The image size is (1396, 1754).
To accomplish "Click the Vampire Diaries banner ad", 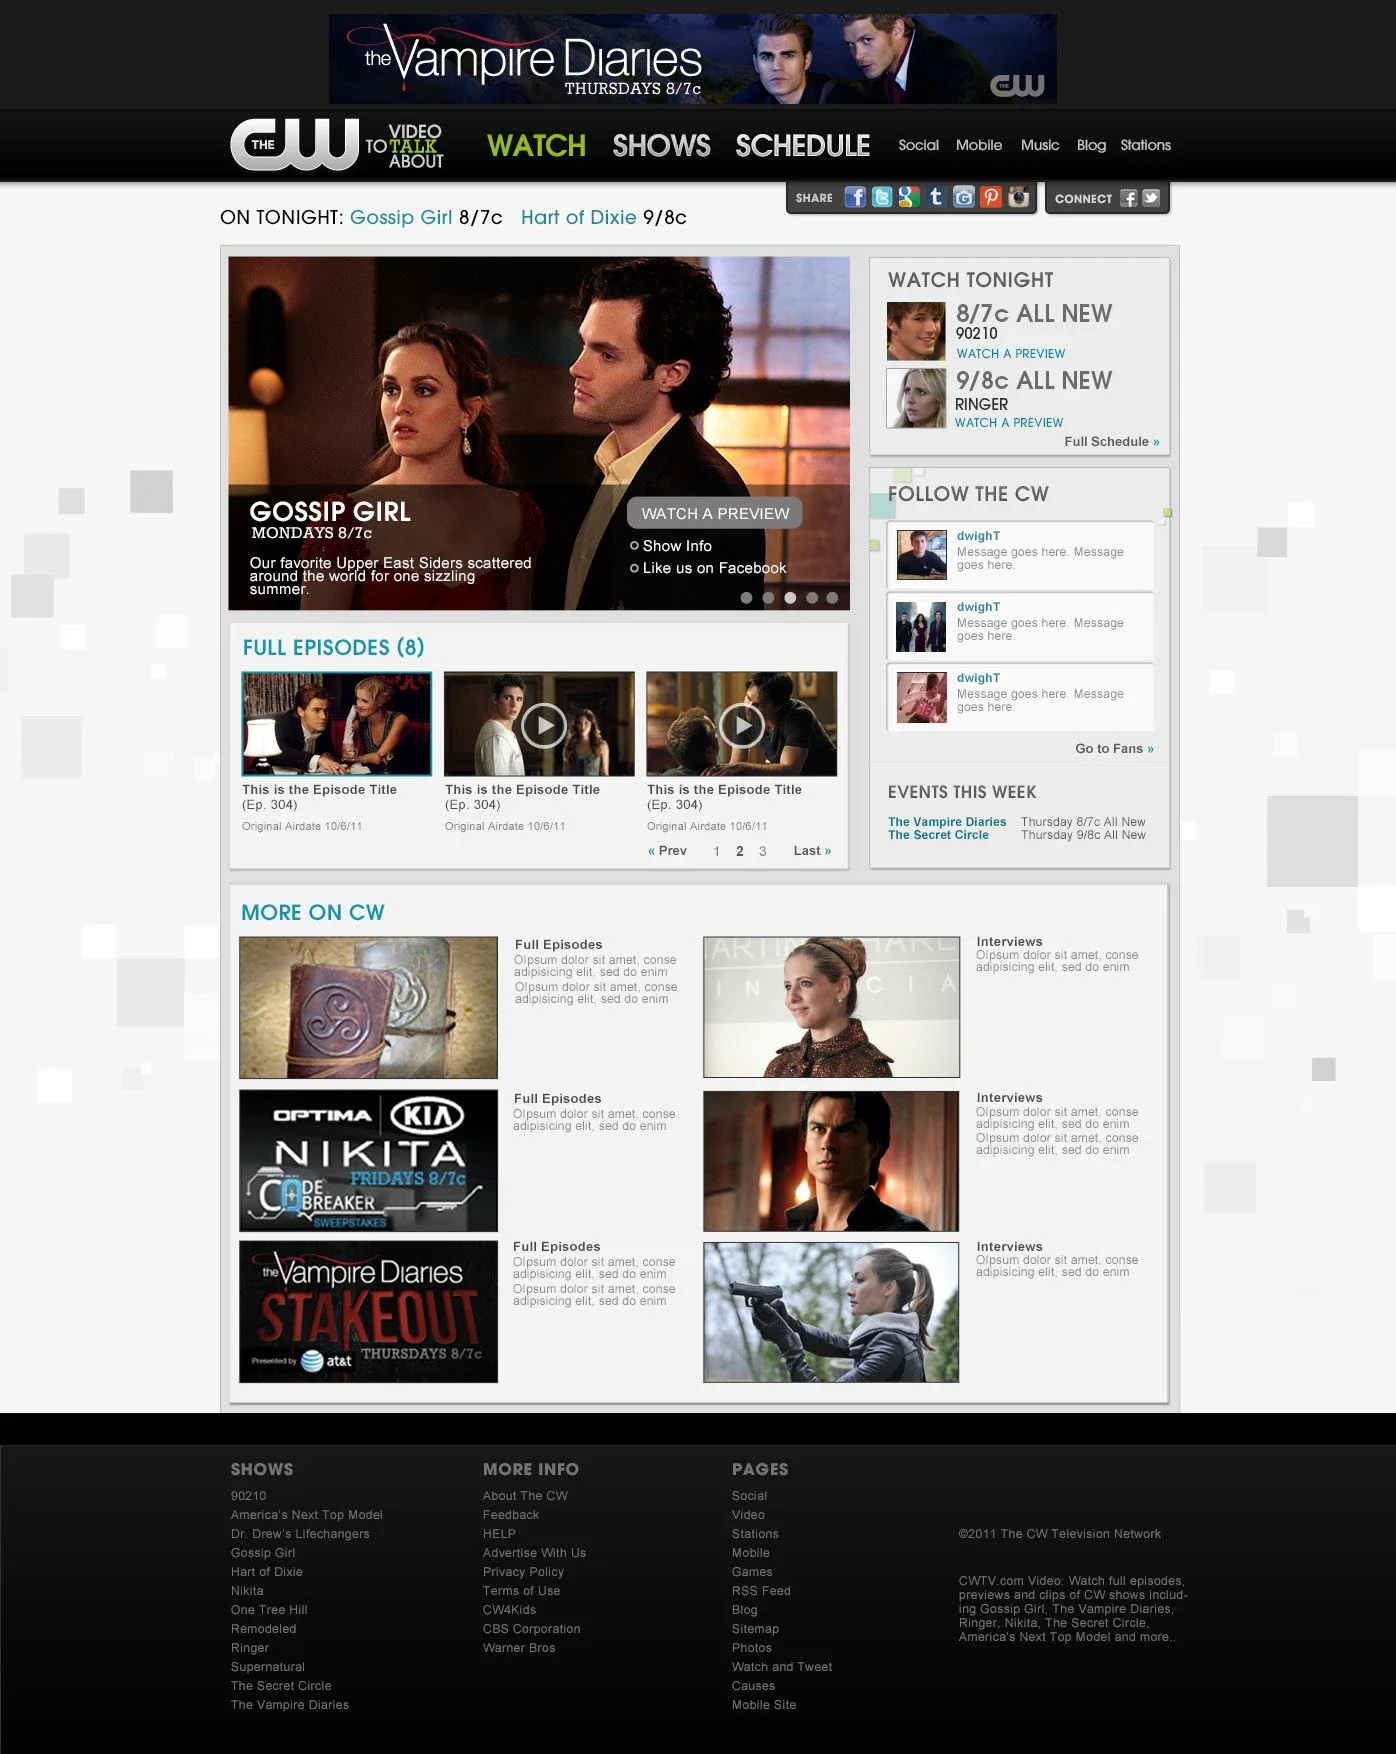I will (692, 59).
